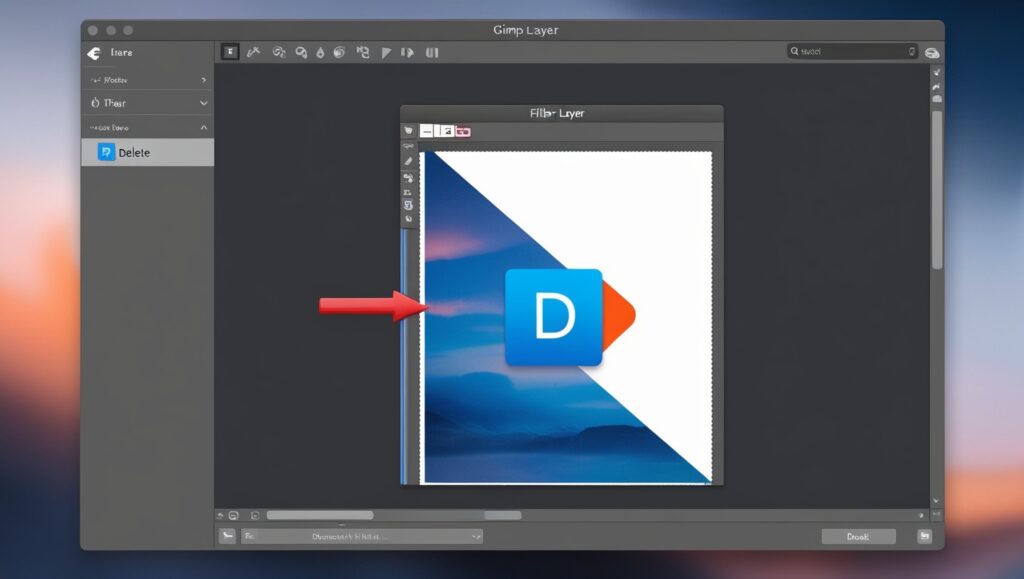This screenshot has width=1024, height=579.
Task: Choose the spiral warp tool icon
Action: tap(339, 52)
